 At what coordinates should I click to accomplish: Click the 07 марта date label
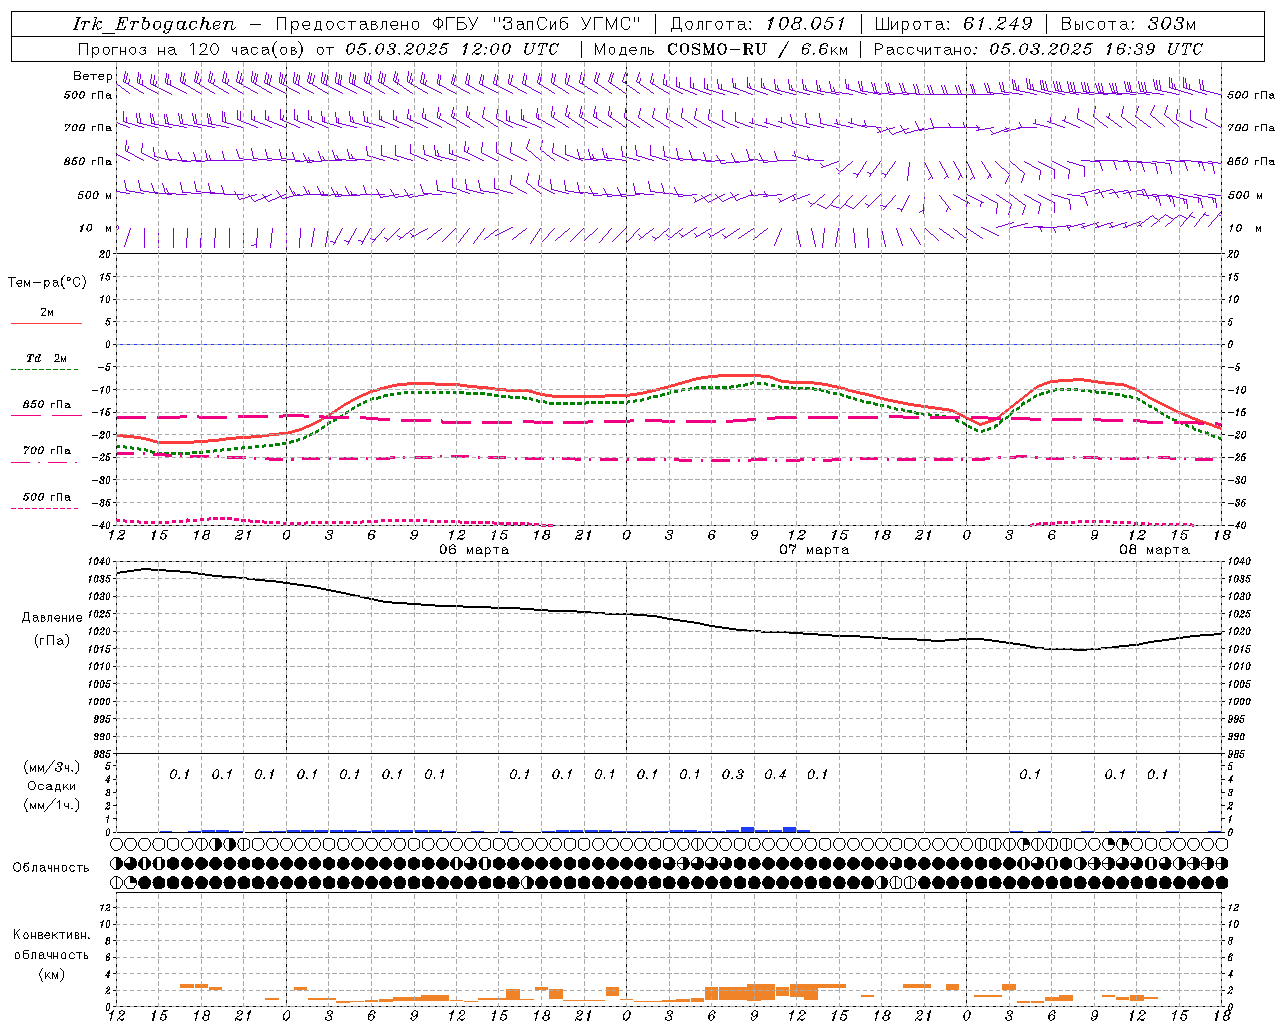click(x=814, y=549)
